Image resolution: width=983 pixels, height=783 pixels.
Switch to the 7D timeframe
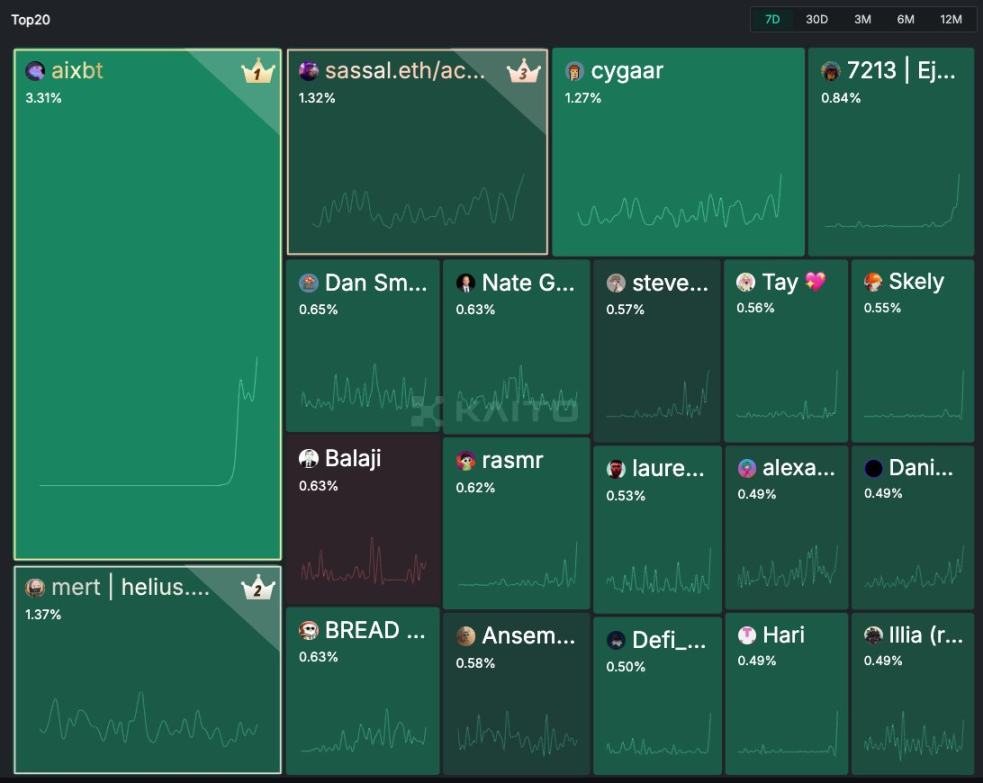772,19
